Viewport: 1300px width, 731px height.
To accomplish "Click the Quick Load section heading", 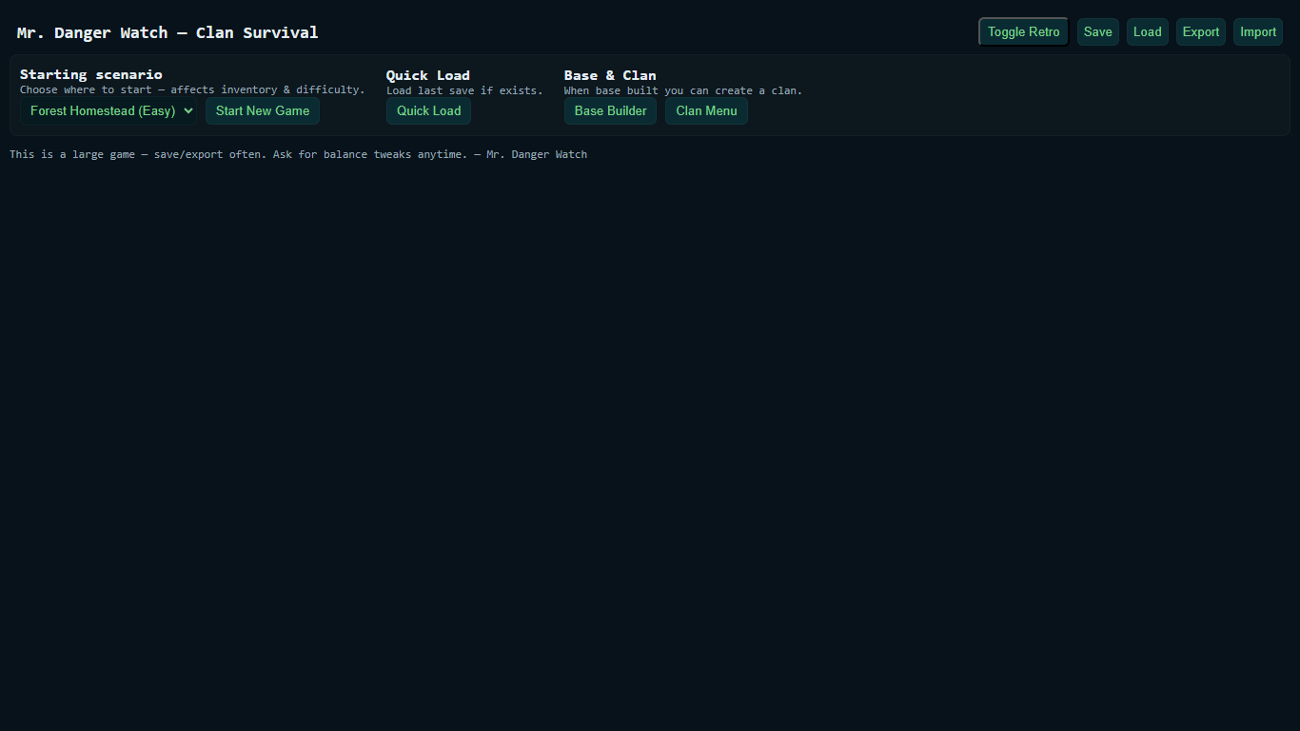I will click(428, 74).
